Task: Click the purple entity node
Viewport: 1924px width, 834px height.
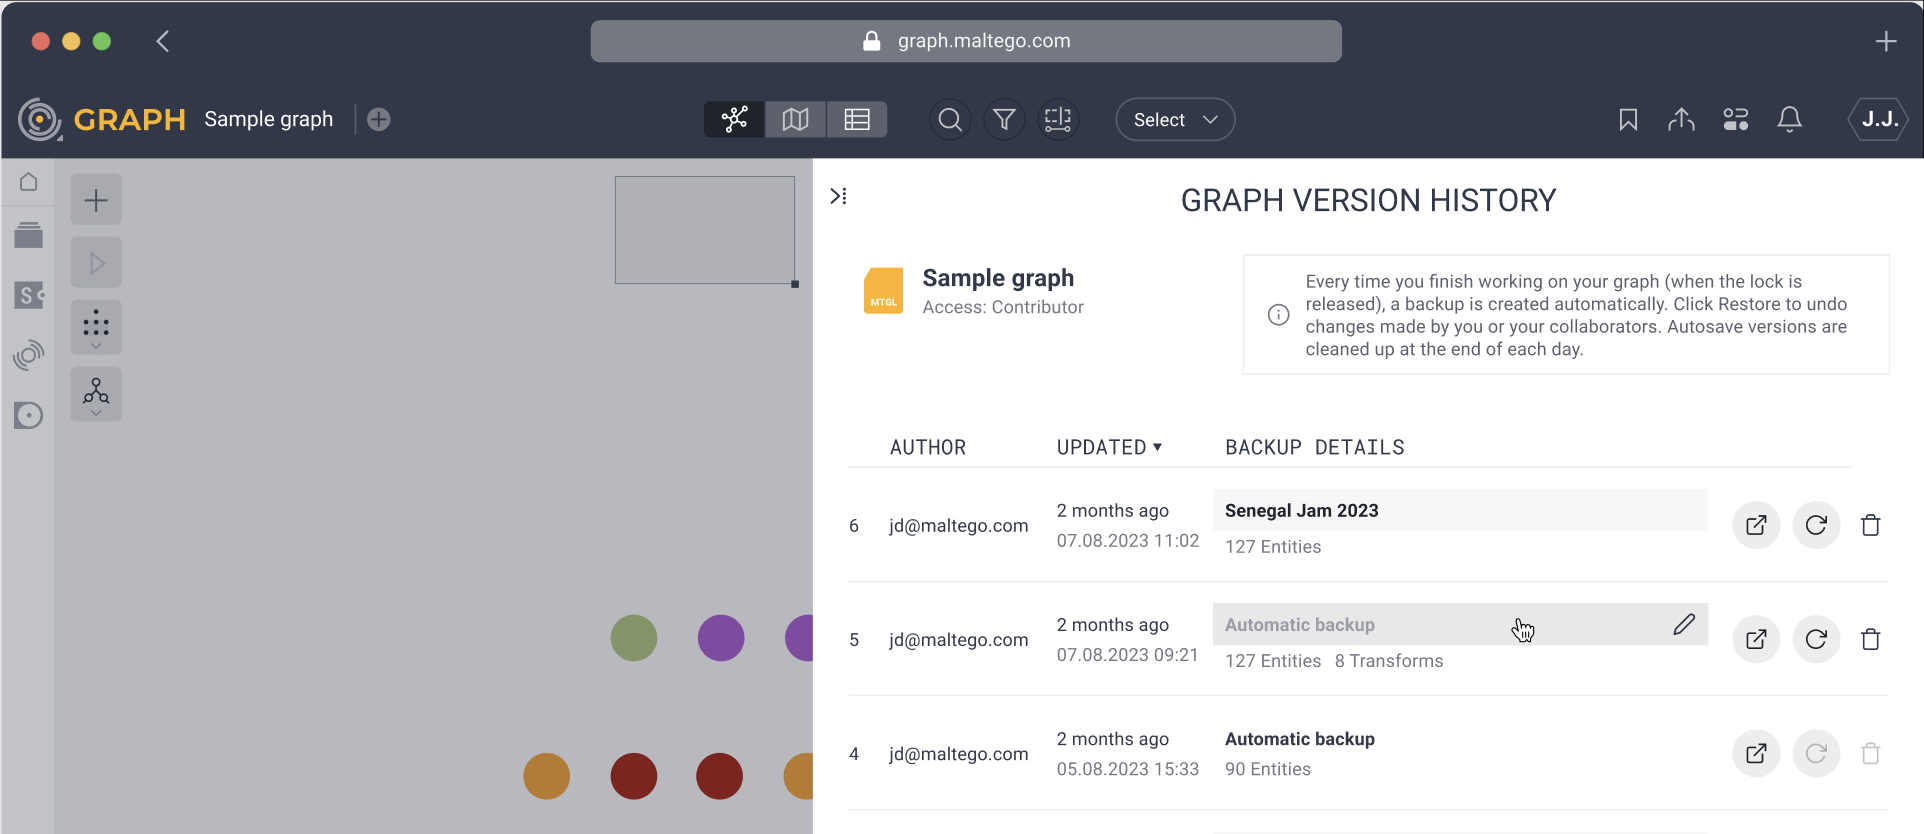Action: [720, 638]
